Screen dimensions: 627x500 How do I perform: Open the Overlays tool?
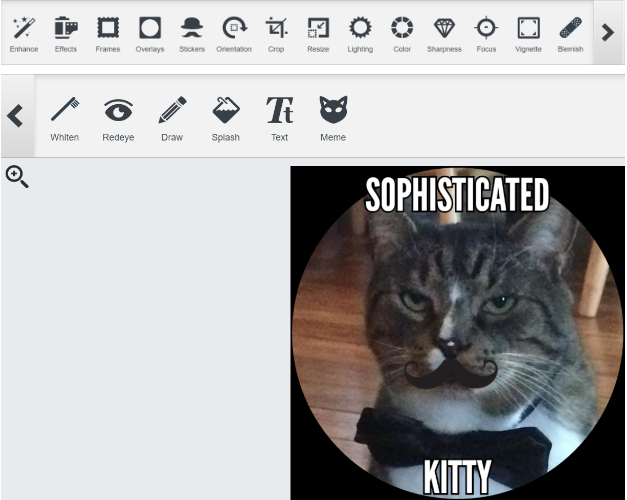point(150,34)
